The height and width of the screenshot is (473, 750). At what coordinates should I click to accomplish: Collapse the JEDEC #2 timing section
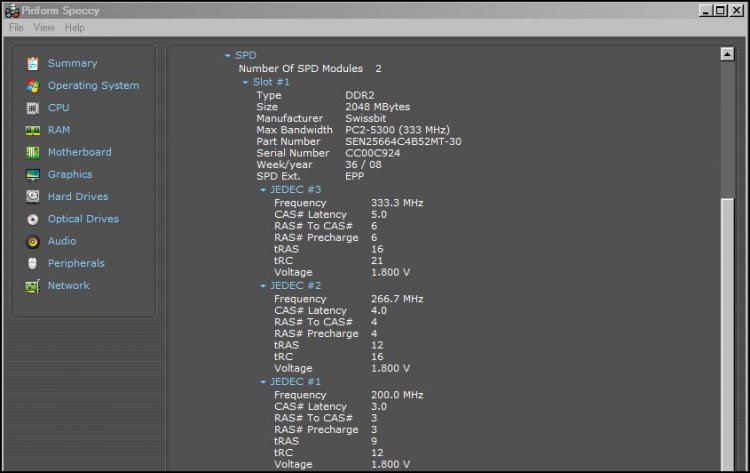pyautogui.click(x=264, y=286)
